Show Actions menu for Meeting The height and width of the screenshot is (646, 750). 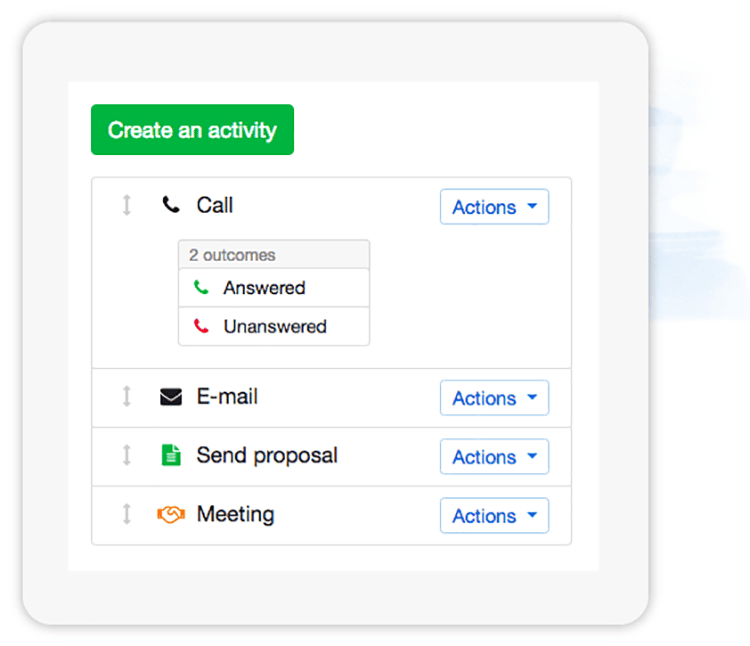(494, 516)
